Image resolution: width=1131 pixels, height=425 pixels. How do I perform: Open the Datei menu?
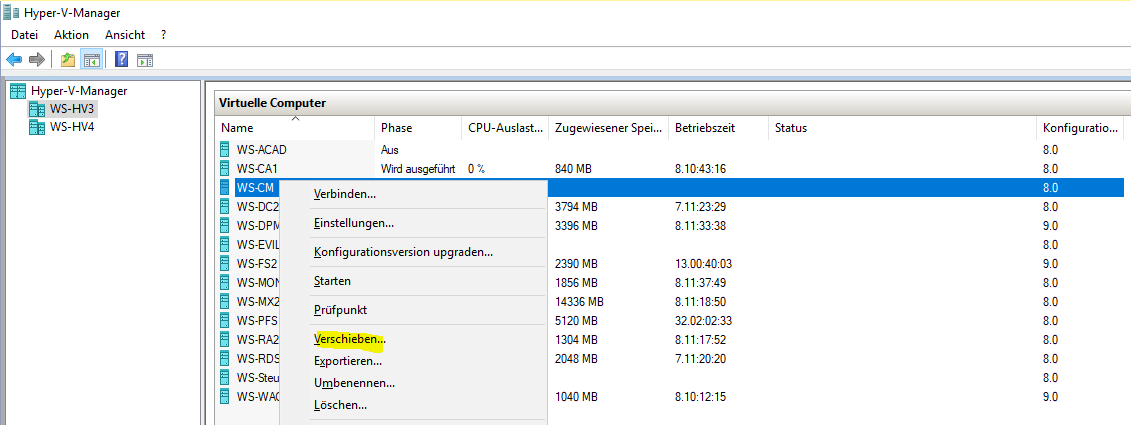coord(25,35)
